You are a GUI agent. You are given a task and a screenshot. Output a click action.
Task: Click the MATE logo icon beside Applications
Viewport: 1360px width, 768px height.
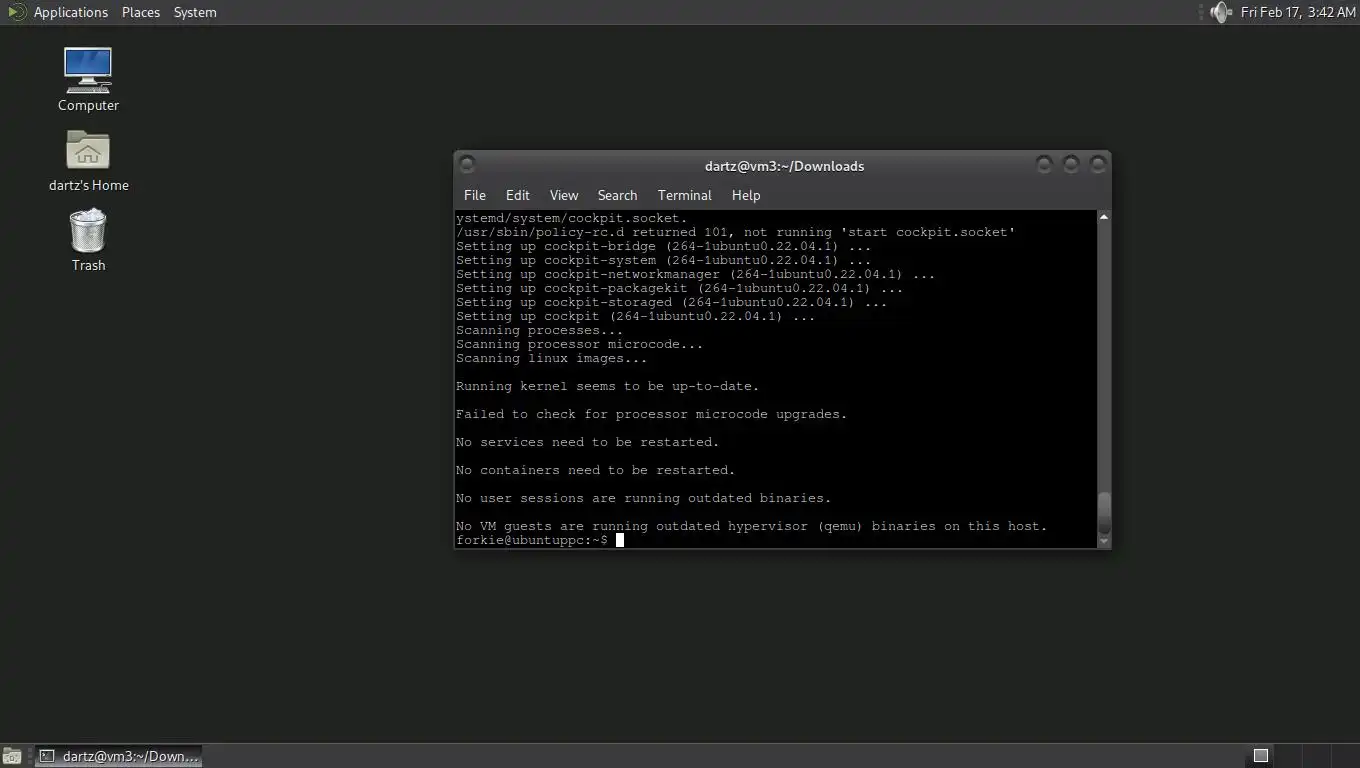(x=16, y=12)
